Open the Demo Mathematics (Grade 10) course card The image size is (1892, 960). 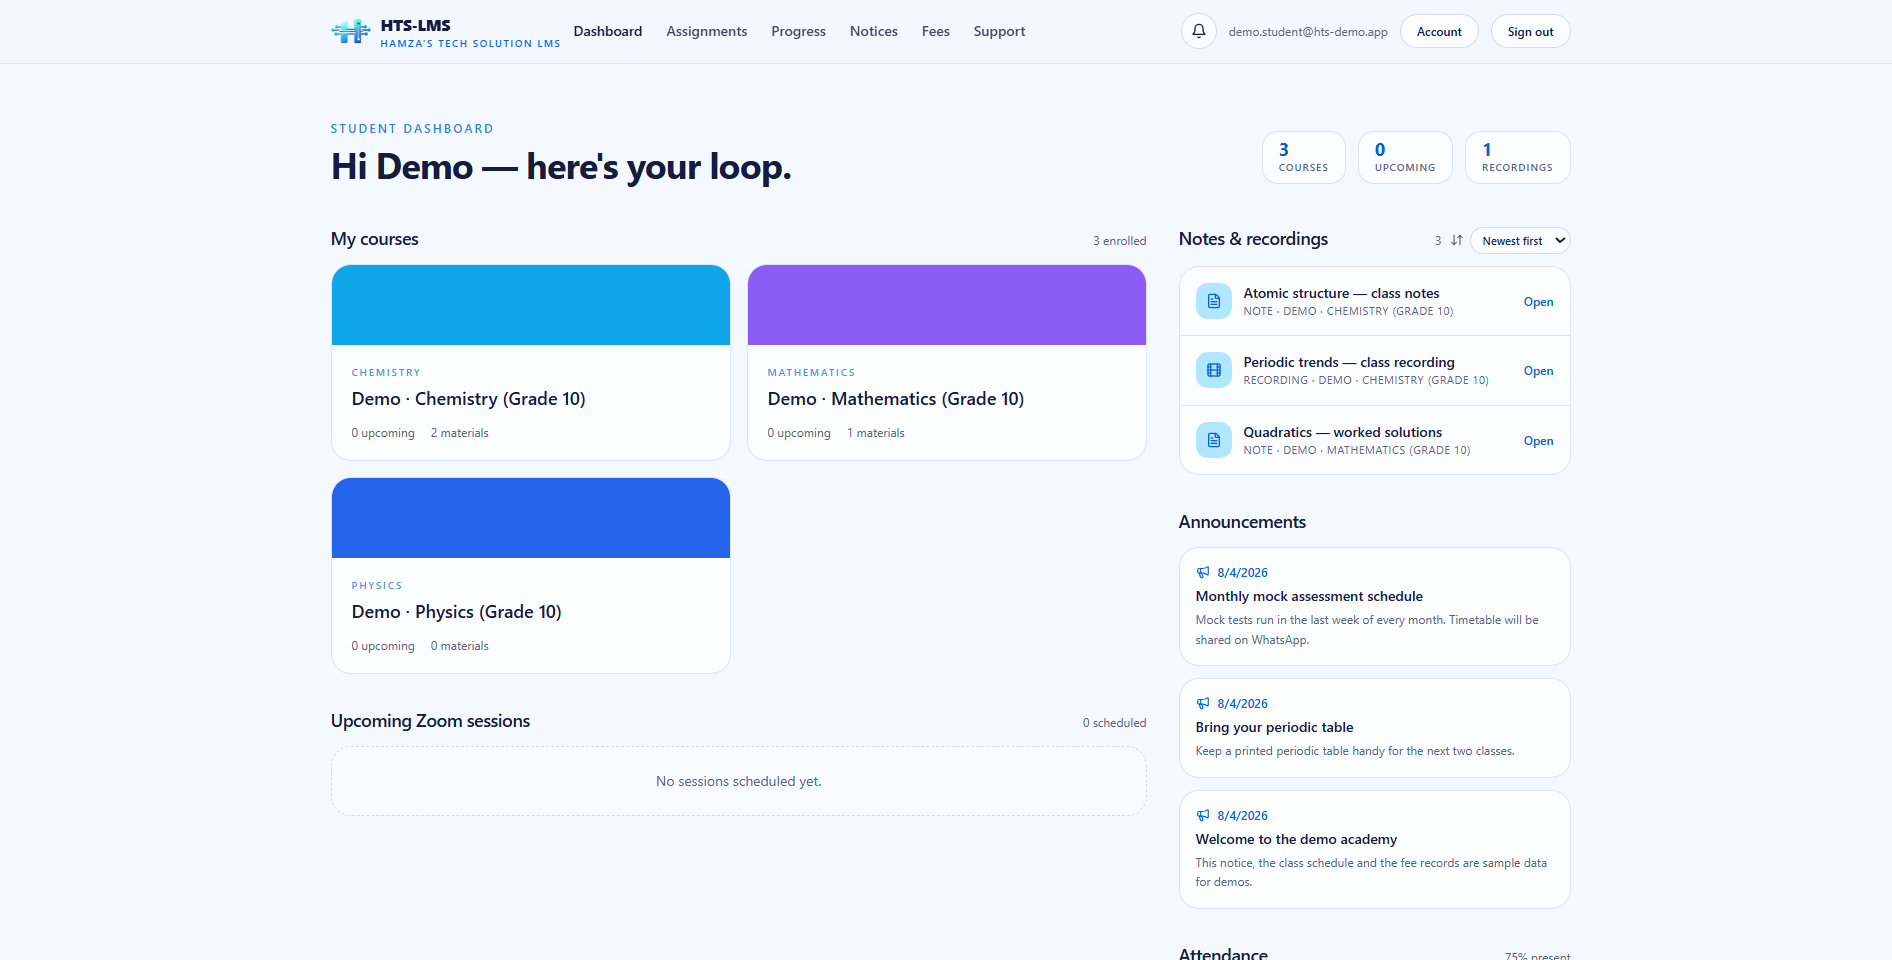tap(947, 362)
